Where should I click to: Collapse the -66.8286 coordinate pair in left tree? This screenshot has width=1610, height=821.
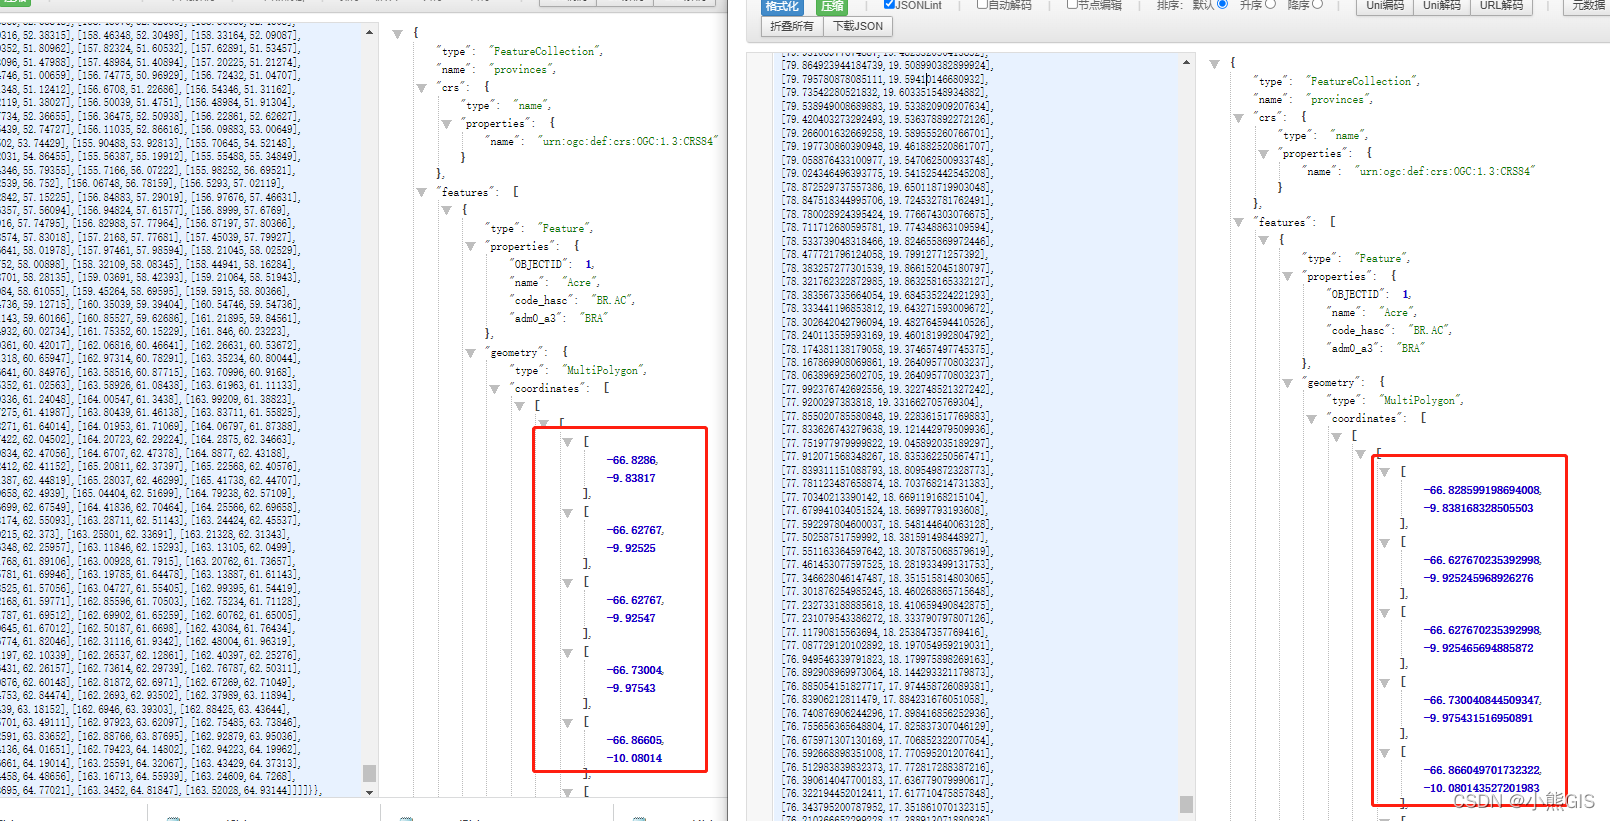click(x=567, y=442)
